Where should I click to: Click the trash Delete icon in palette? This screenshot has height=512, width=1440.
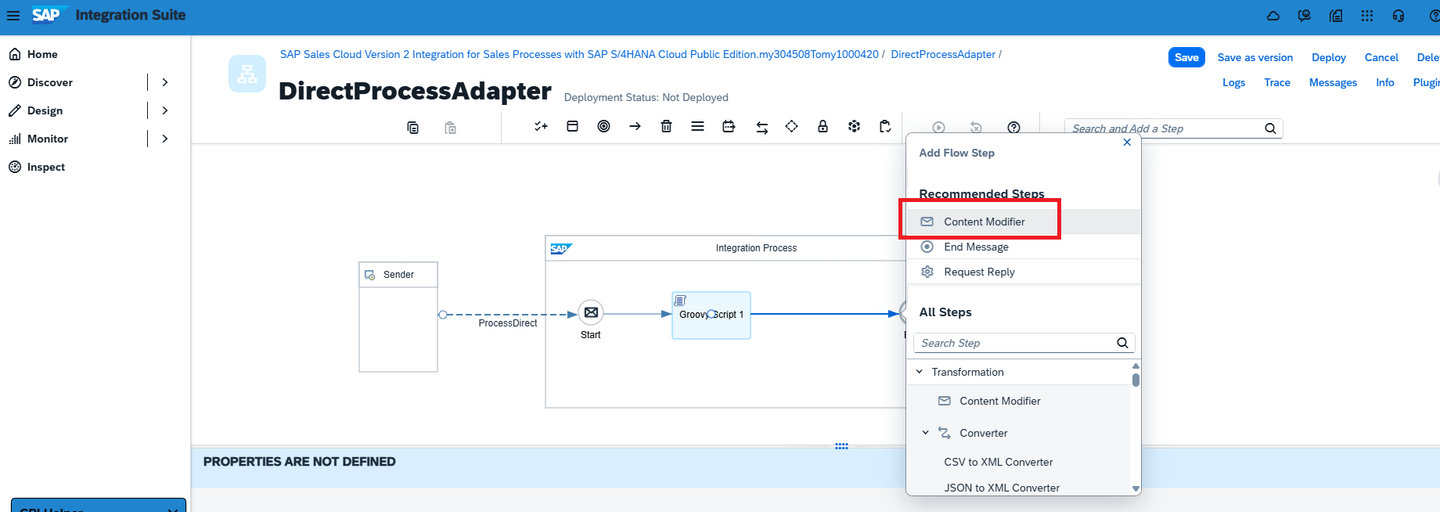[x=666, y=127]
